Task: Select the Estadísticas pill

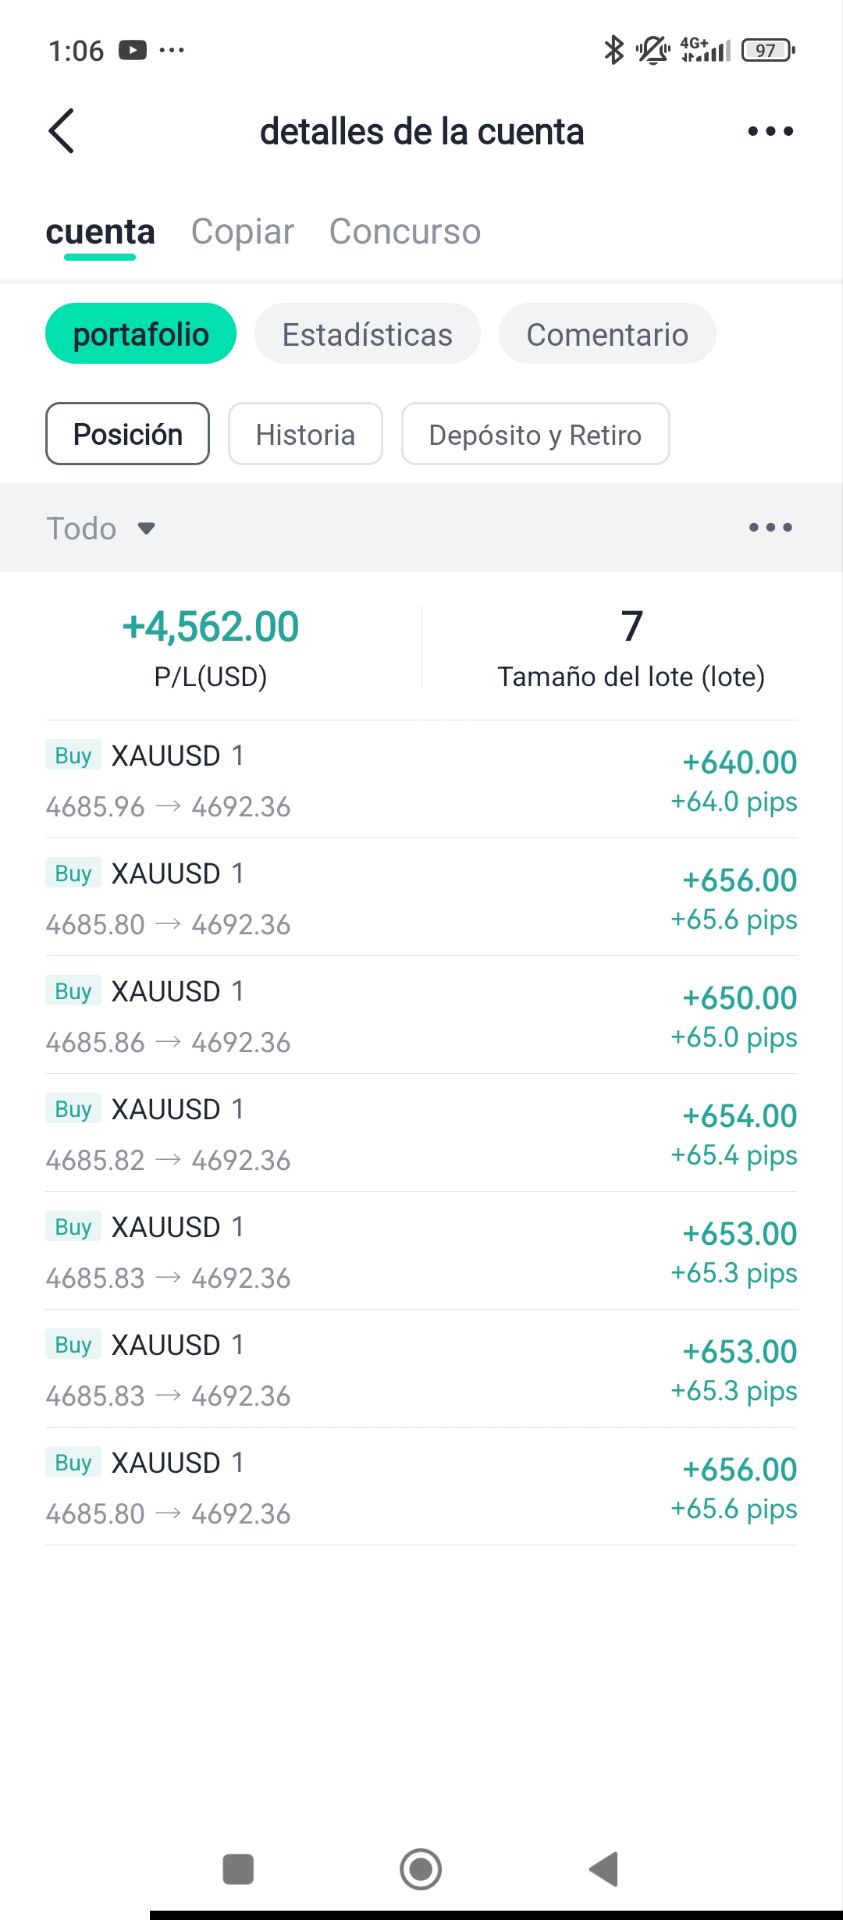Action: [367, 334]
